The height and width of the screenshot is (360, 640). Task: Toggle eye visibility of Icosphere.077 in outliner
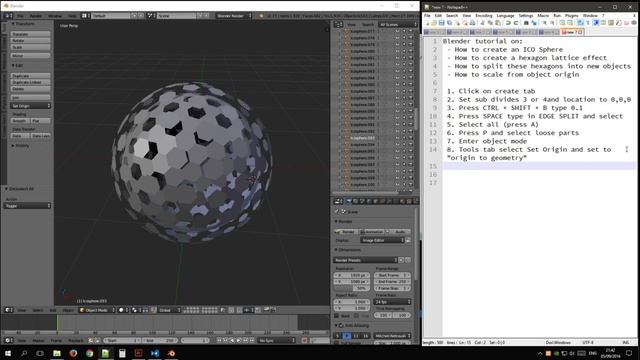coord(397,31)
